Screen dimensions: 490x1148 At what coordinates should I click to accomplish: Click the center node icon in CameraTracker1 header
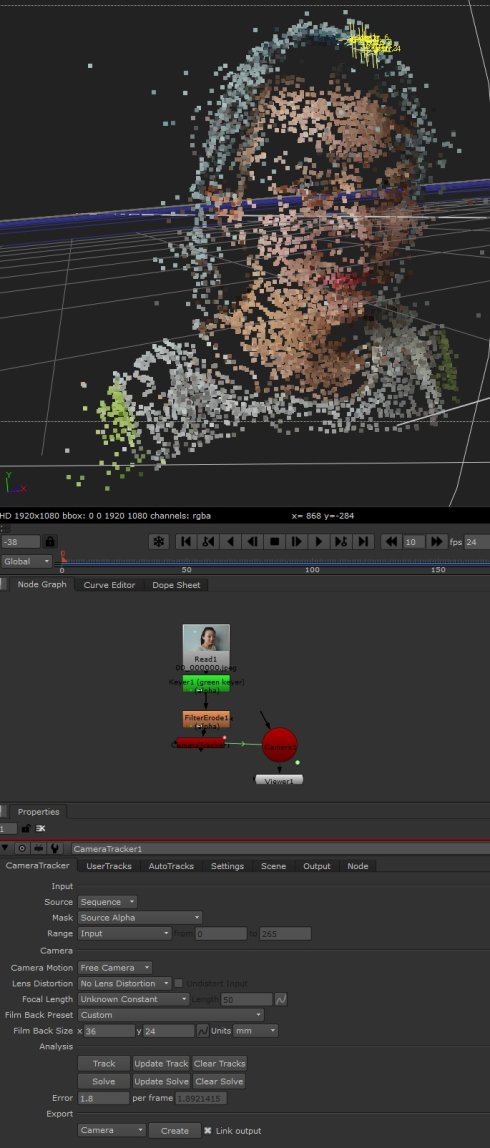[x=22, y=849]
